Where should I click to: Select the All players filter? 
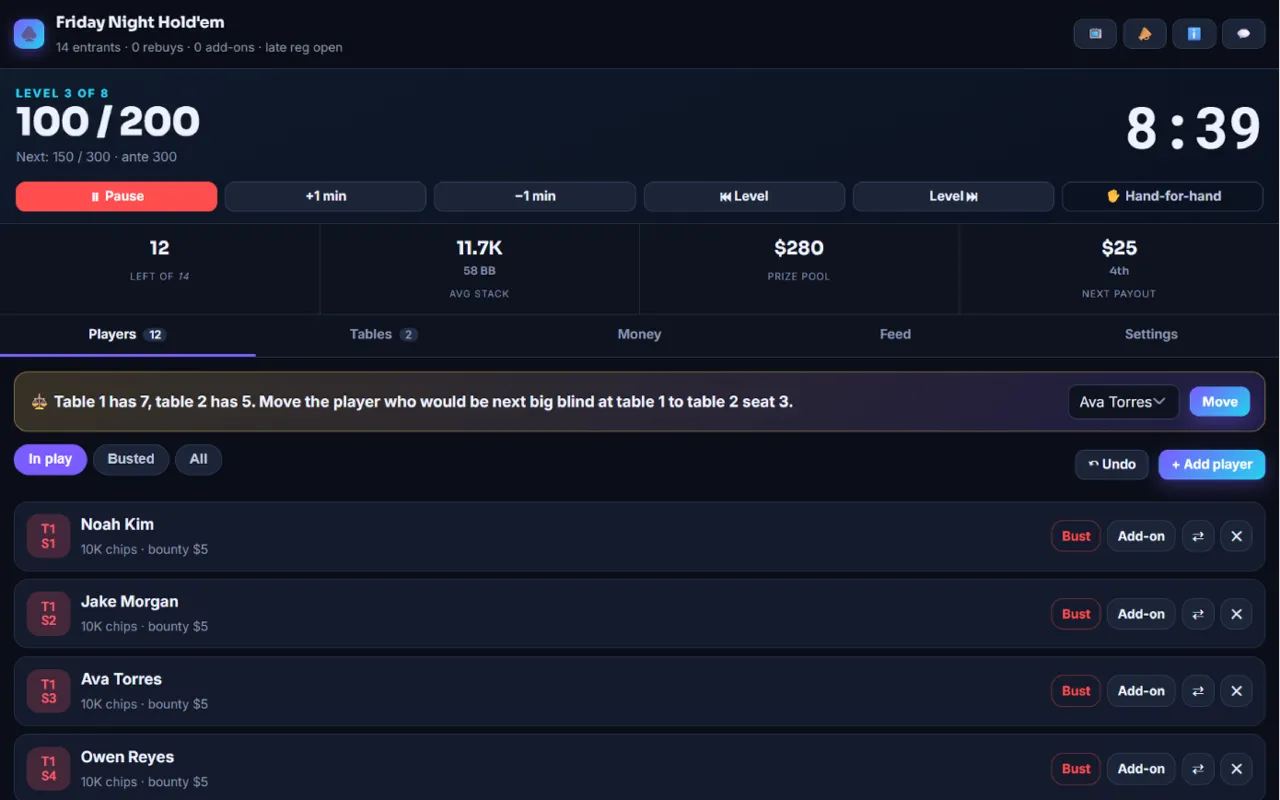tap(199, 459)
